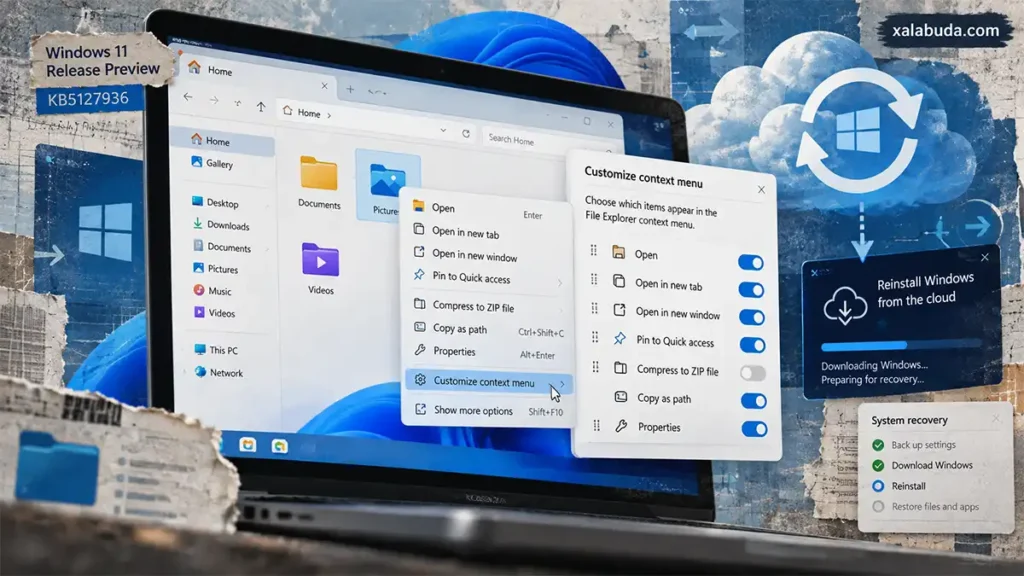Select Customize context menu entry
Screen dimensions: 1024x576
[x=488, y=382]
